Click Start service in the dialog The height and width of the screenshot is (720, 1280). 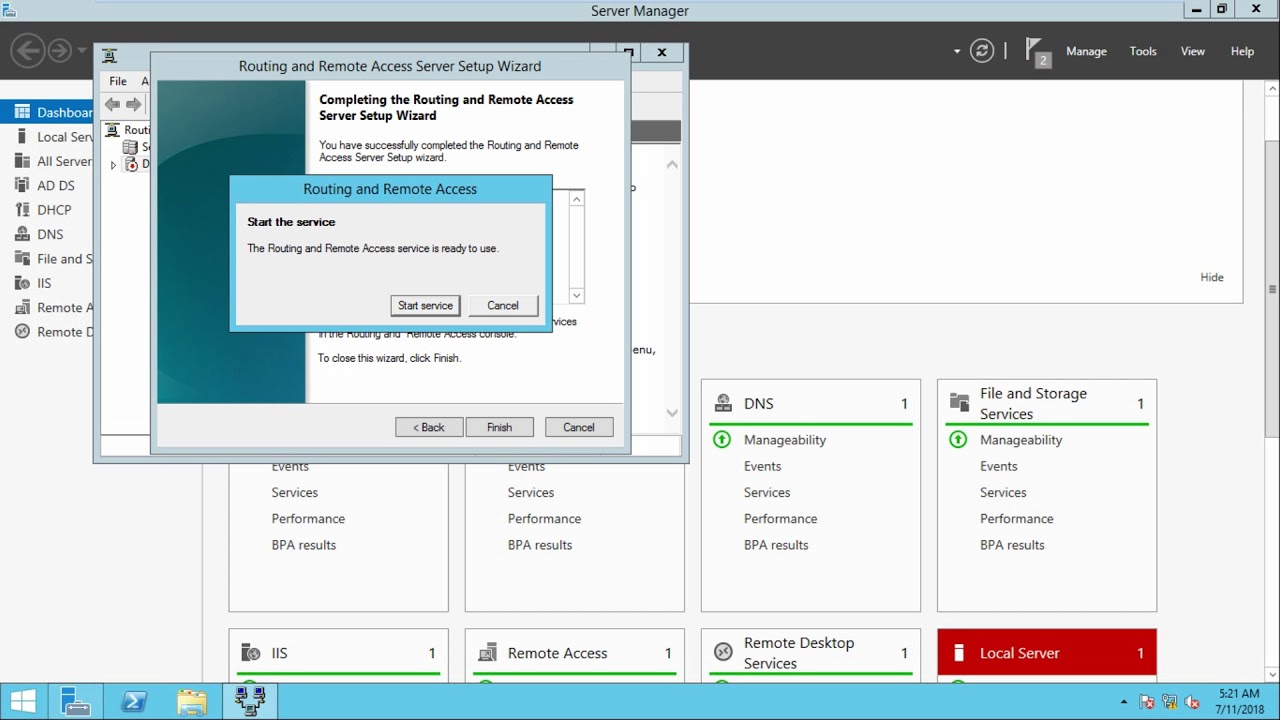(x=425, y=306)
